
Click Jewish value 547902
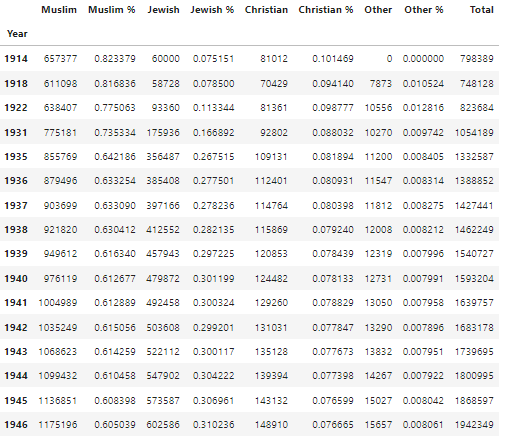(163, 376)
